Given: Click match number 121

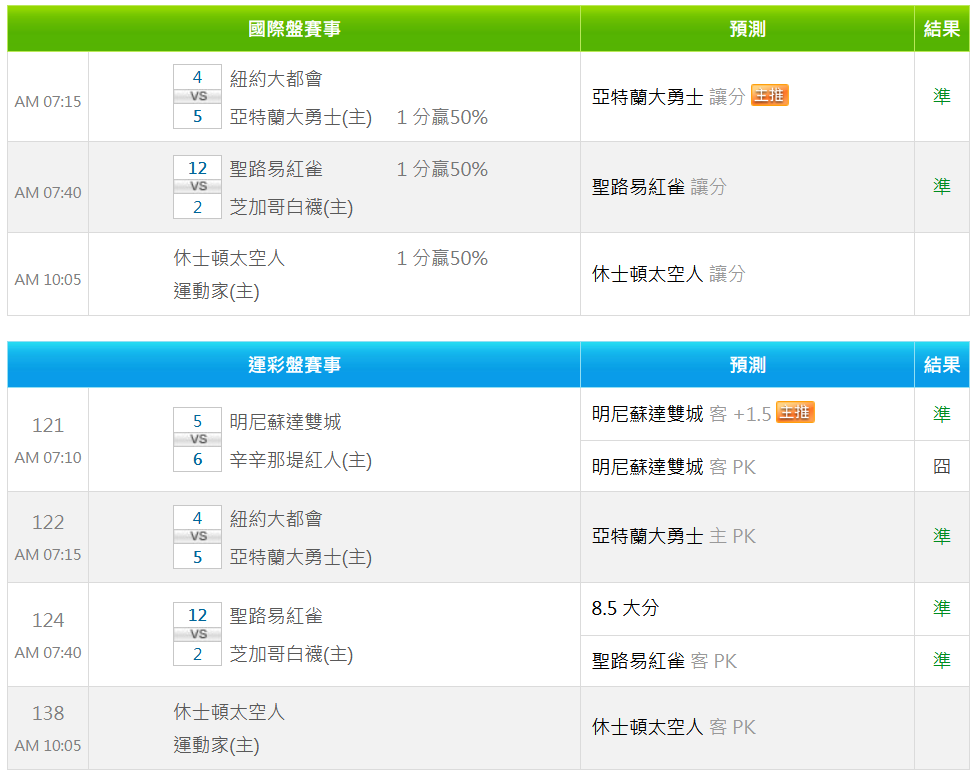Looking at the screenshot, I should (x=48, y=426).
